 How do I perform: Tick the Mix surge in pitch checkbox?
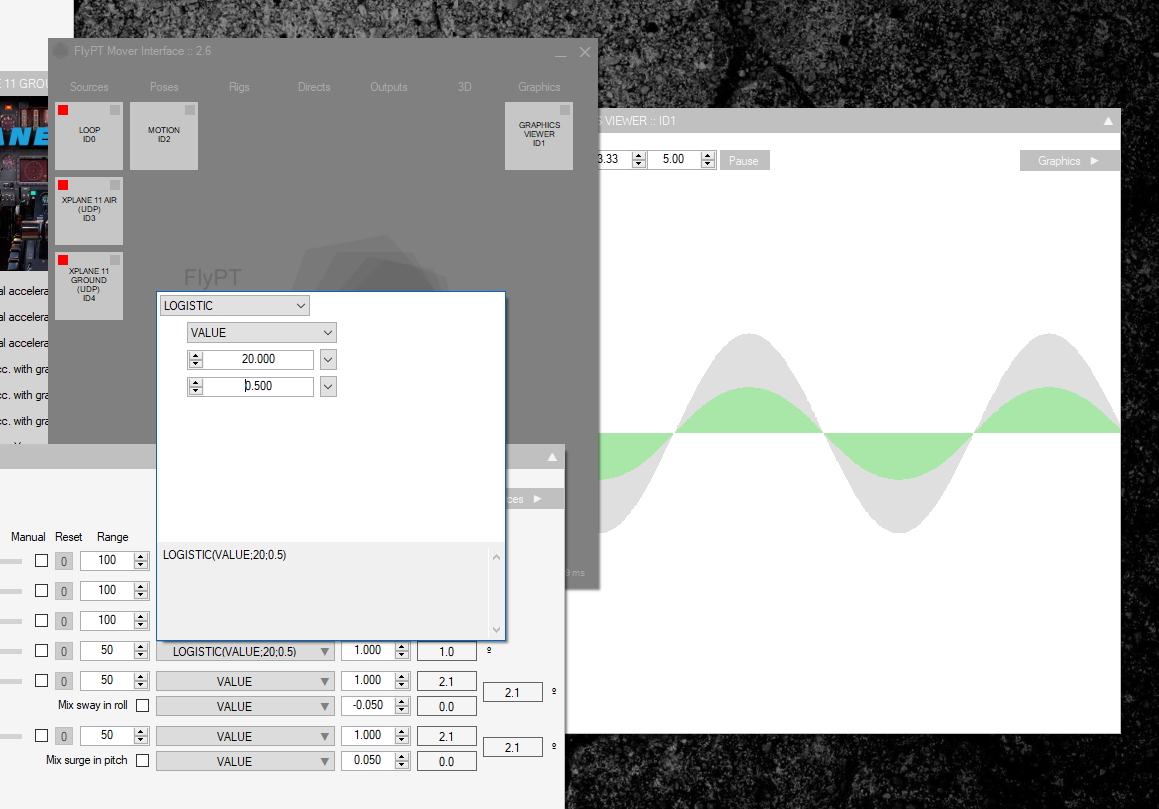pyautogui.click(x=143, y=760)
